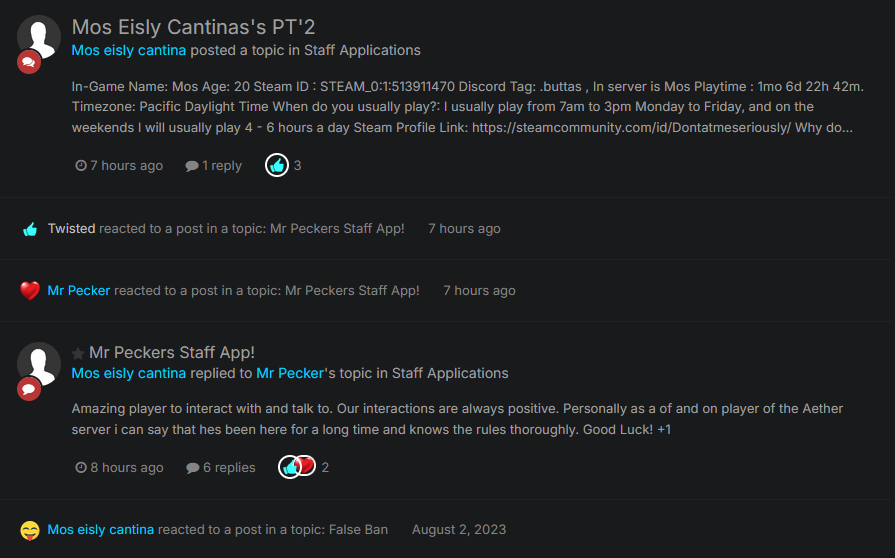Click the red heart reaction beside Mr Pecker
This screenshot has width=895, height=558.
[x=30, y=291]
